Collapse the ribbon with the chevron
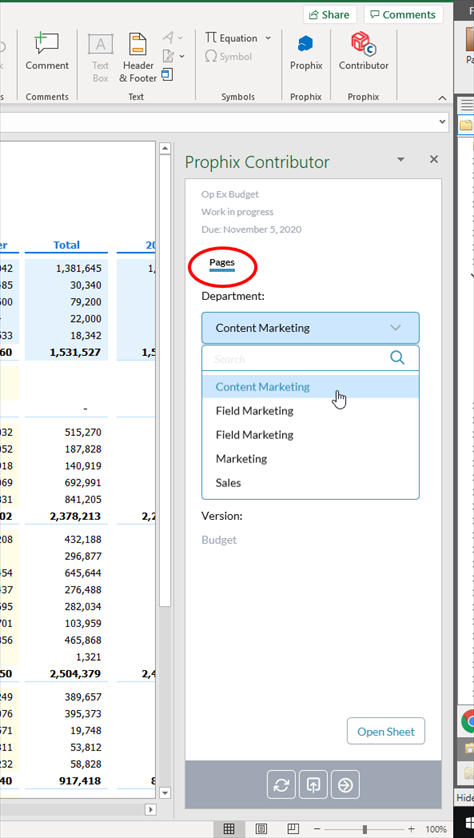 pyautogui.click(x=442, y=98)
